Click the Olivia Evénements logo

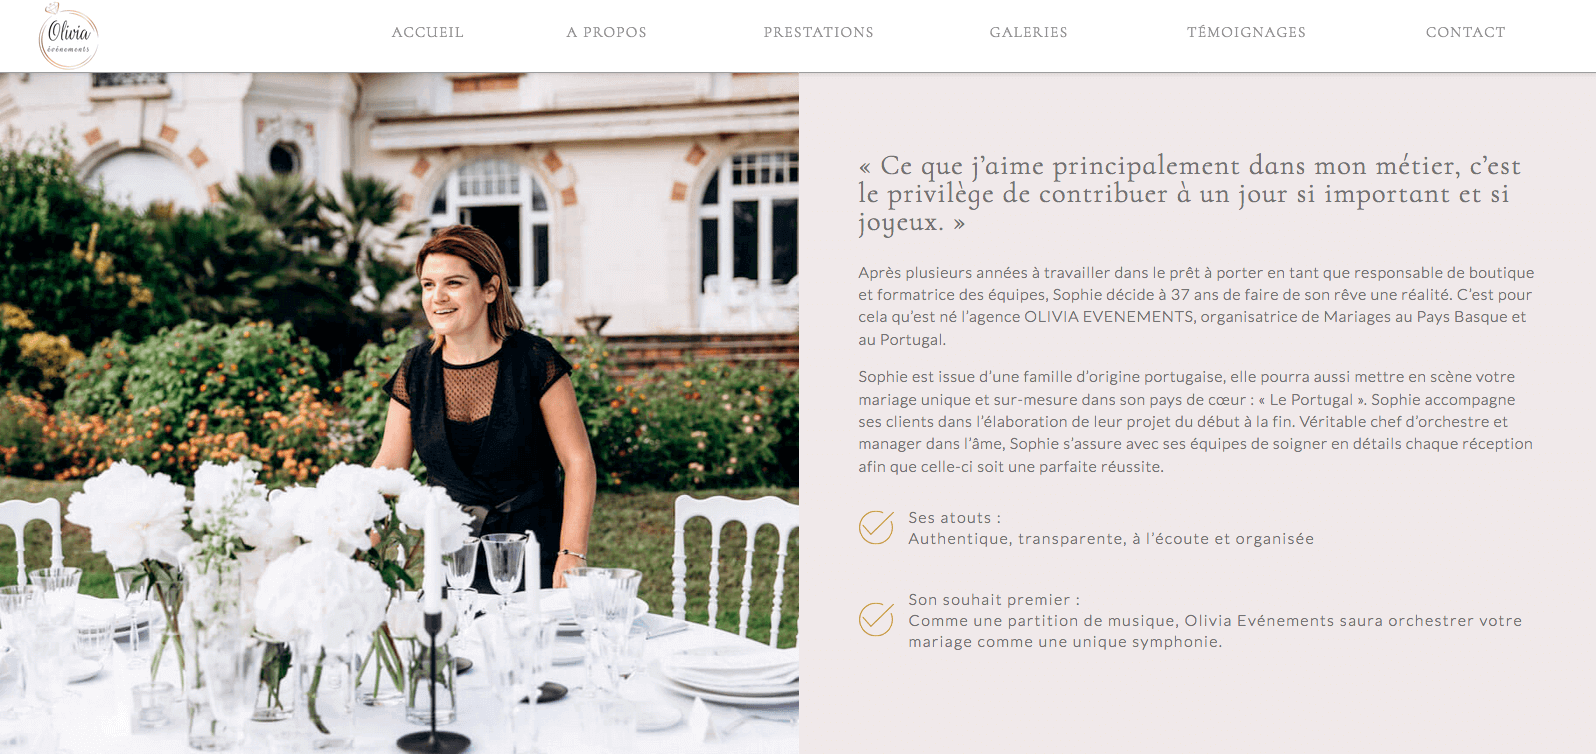pos(68,36)
